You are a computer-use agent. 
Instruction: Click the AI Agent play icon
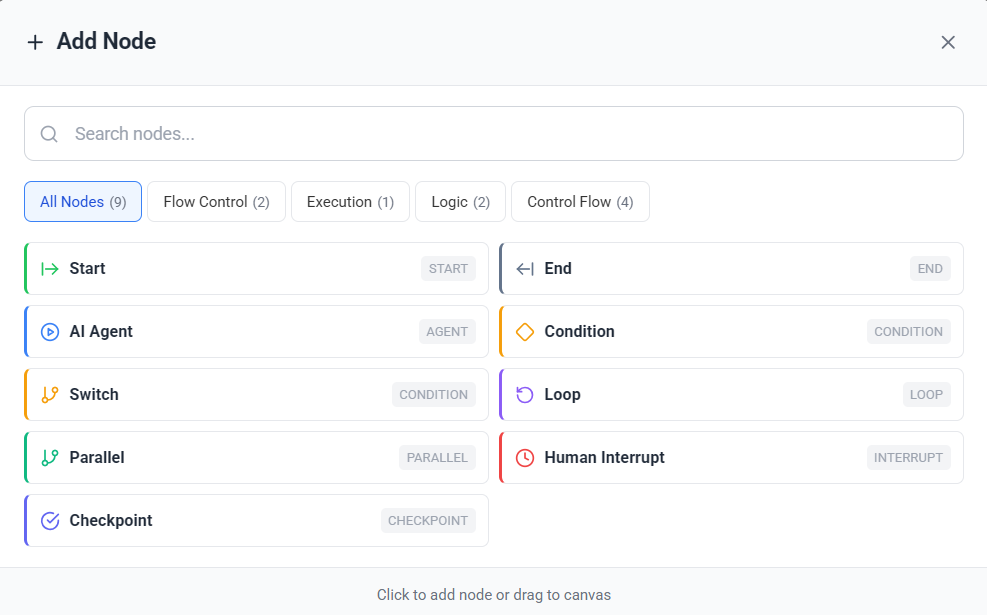point(50,332)
